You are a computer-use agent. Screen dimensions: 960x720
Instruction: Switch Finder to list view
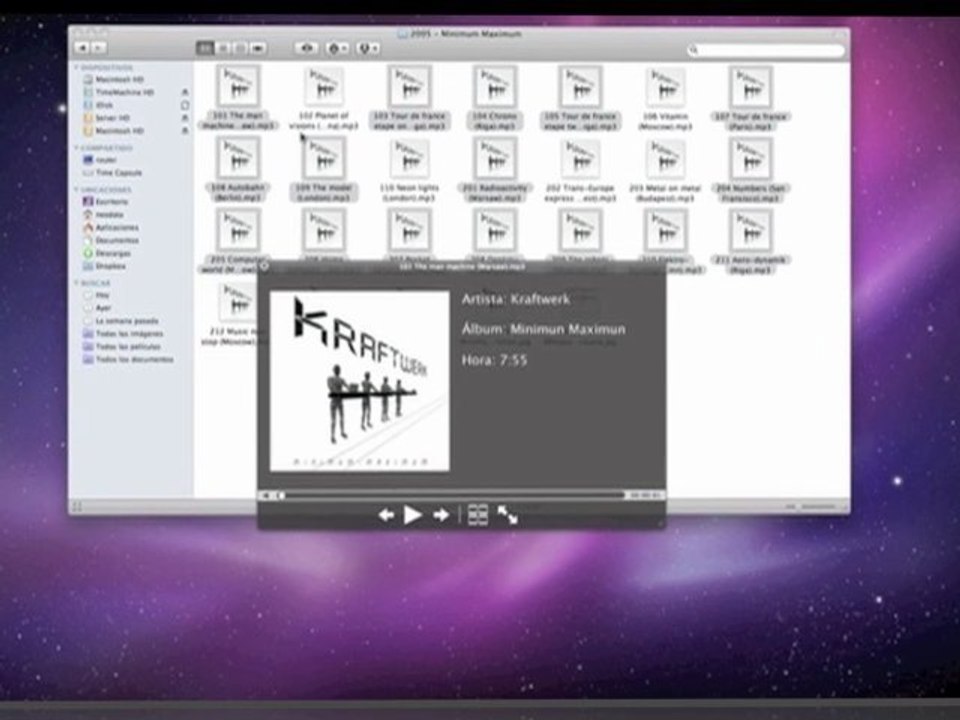coord(223,48)
